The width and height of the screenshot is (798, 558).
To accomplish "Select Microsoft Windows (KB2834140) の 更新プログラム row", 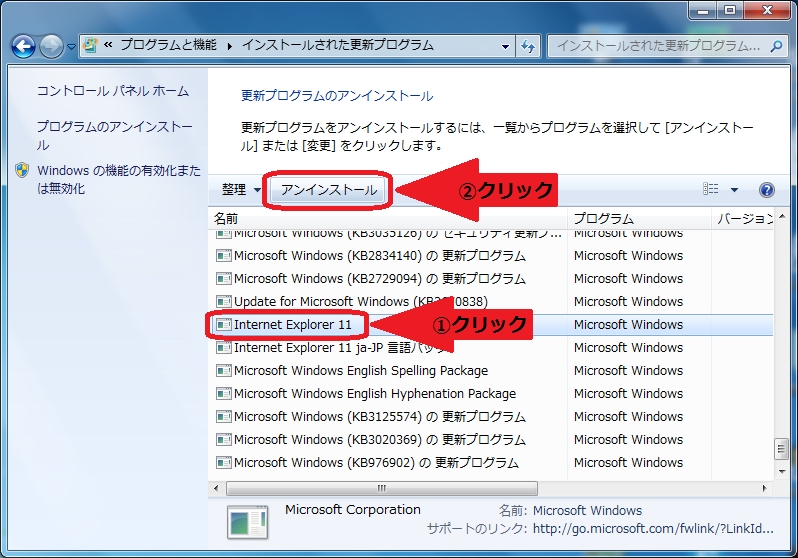I will coord(493,256).
